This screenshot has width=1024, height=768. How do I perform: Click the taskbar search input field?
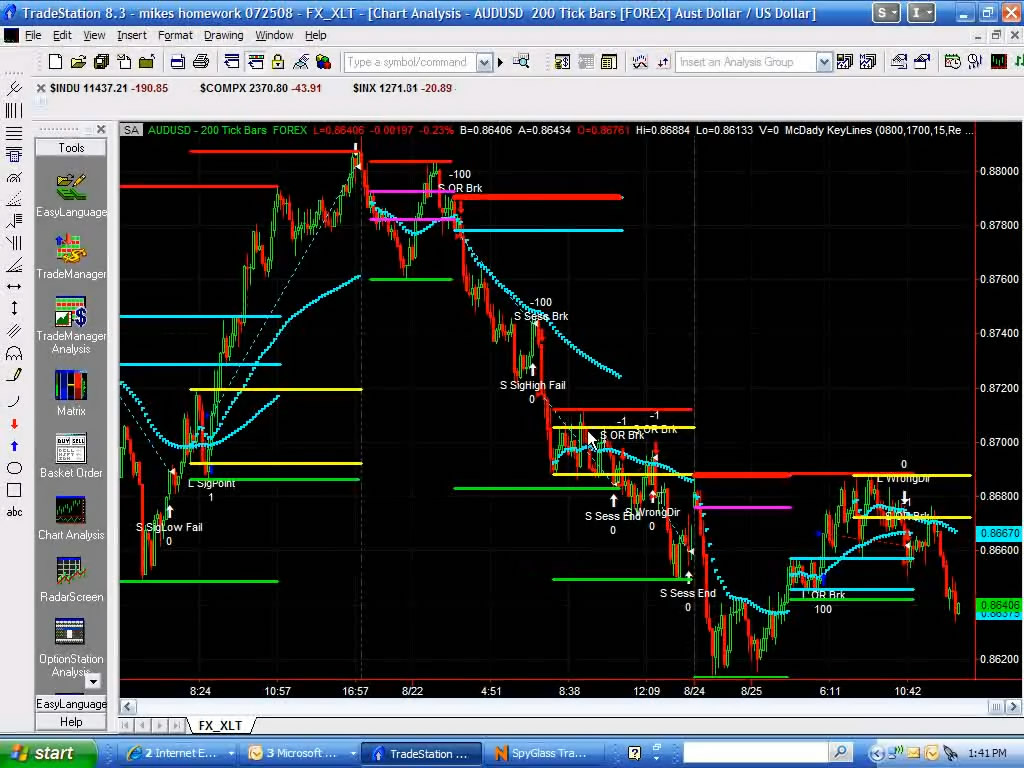tap(756, 753)
